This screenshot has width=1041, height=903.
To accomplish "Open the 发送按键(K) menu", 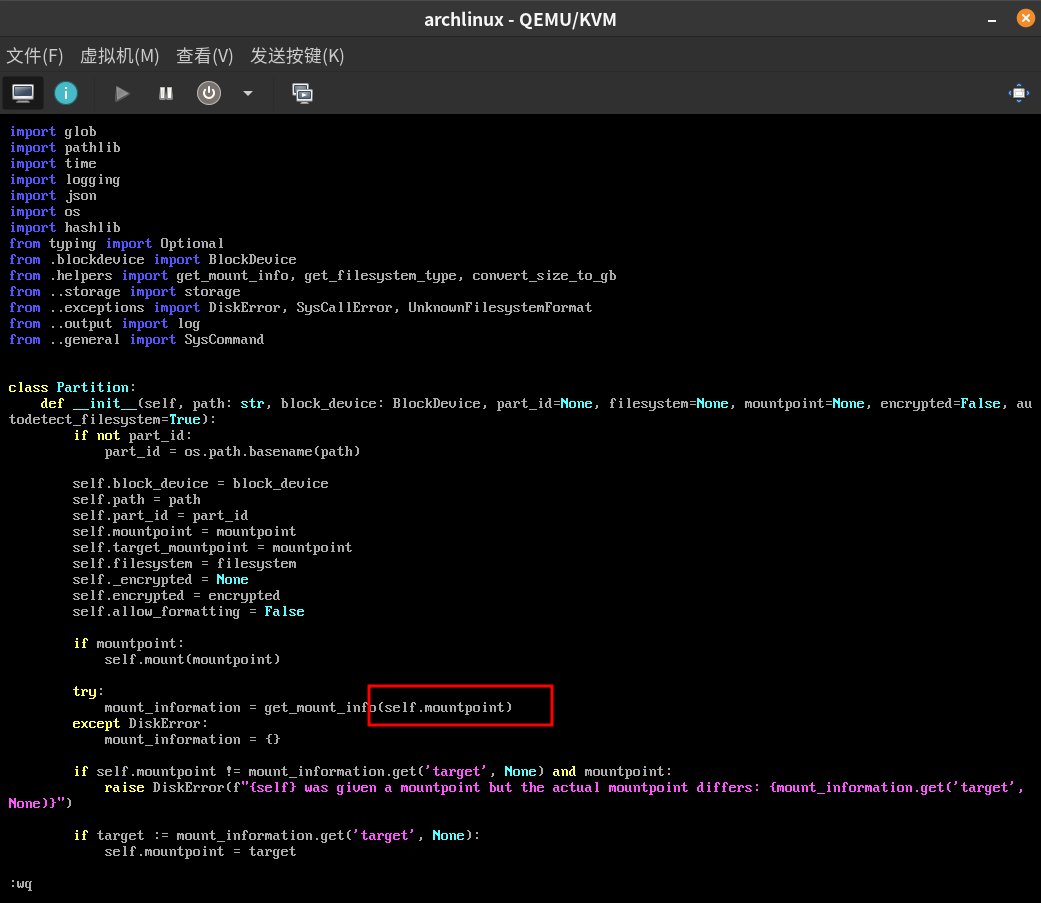I will pyautogui.click(x=297, y=56).
